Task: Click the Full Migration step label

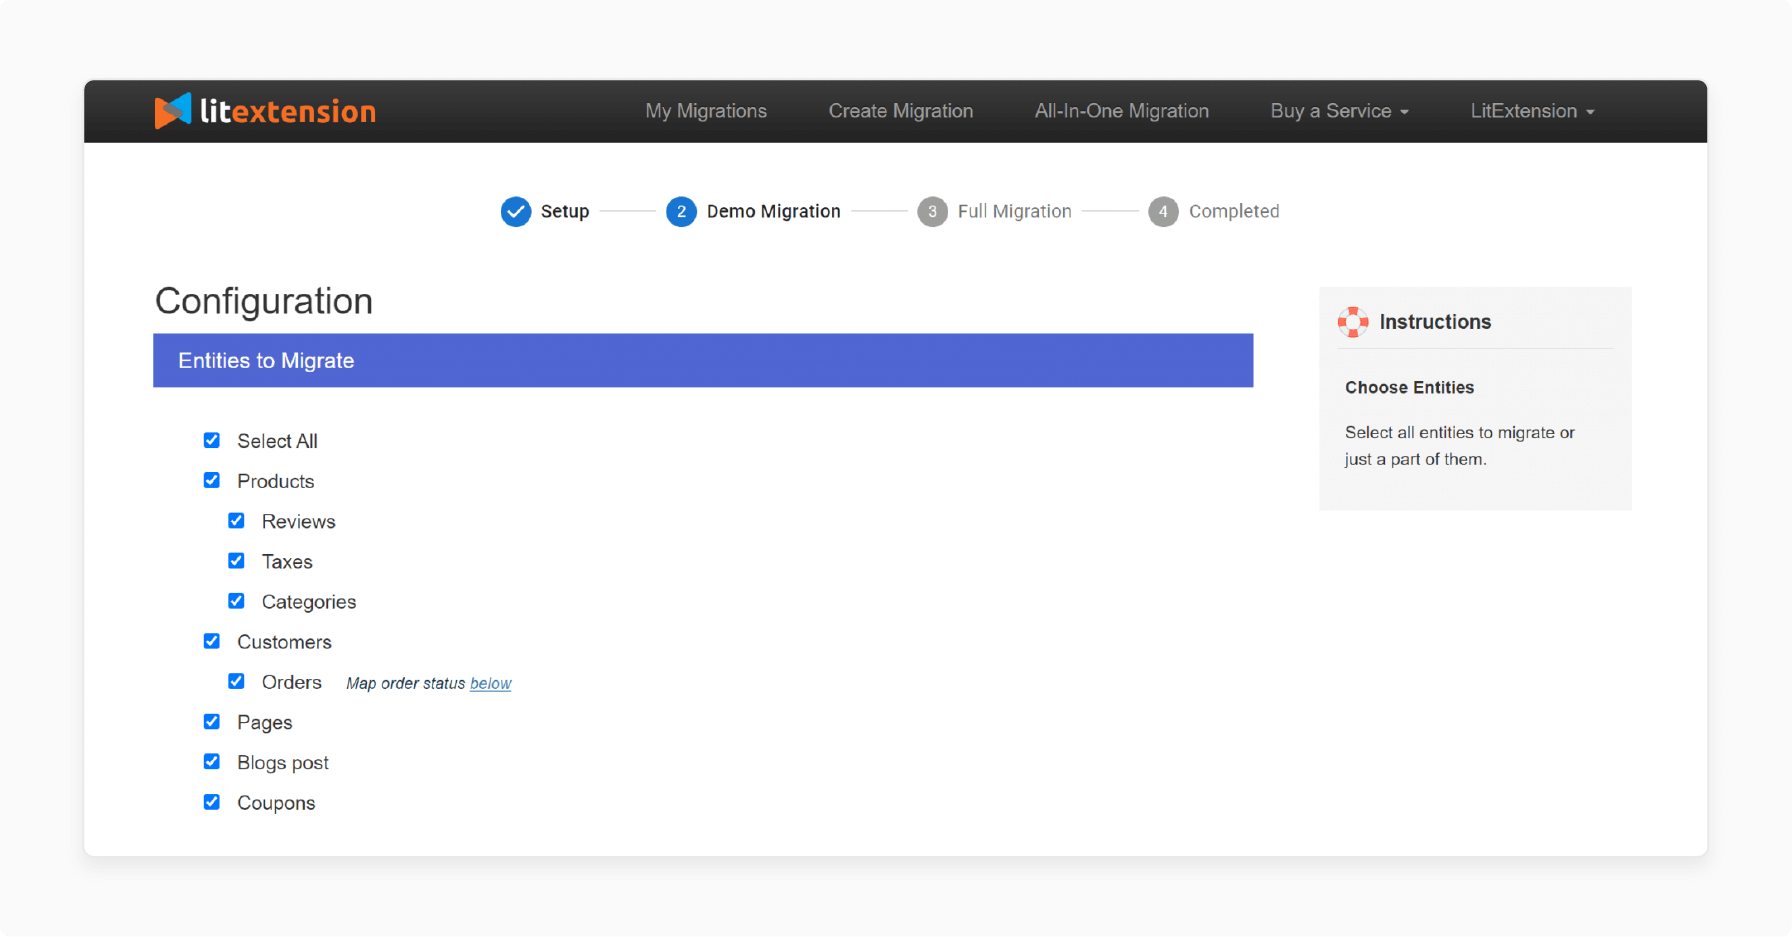Action: tap(1015, 212)
